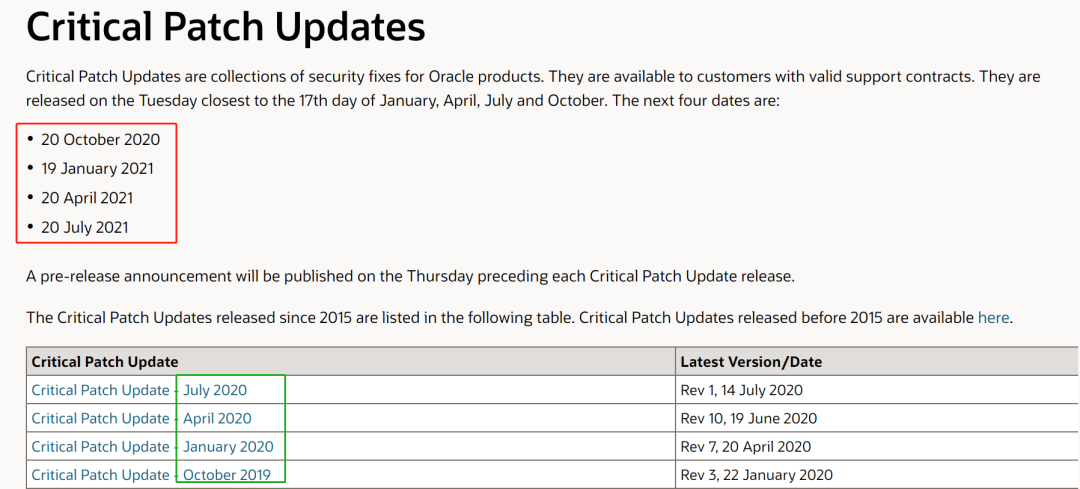Follow the "here" link for pre-2015 updates
This screenshot has height=489, width=1080.
click(x=993, y=318)
